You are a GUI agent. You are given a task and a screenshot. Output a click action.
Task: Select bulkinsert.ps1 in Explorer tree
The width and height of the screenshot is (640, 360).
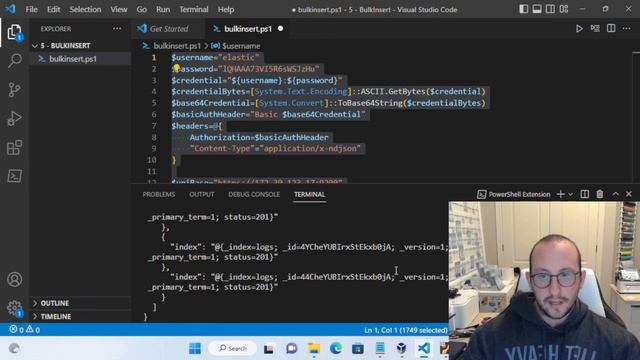coord(73,59)
